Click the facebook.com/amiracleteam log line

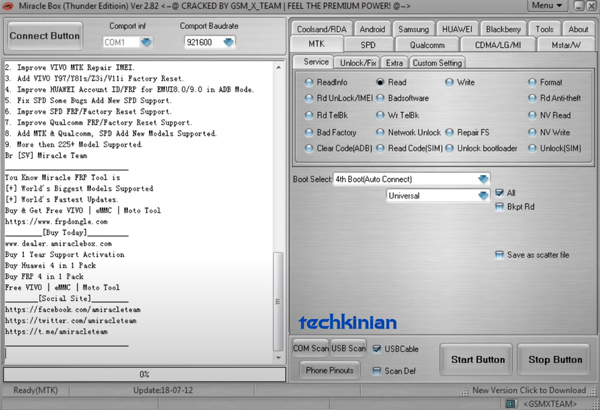(x=73, y=309)
